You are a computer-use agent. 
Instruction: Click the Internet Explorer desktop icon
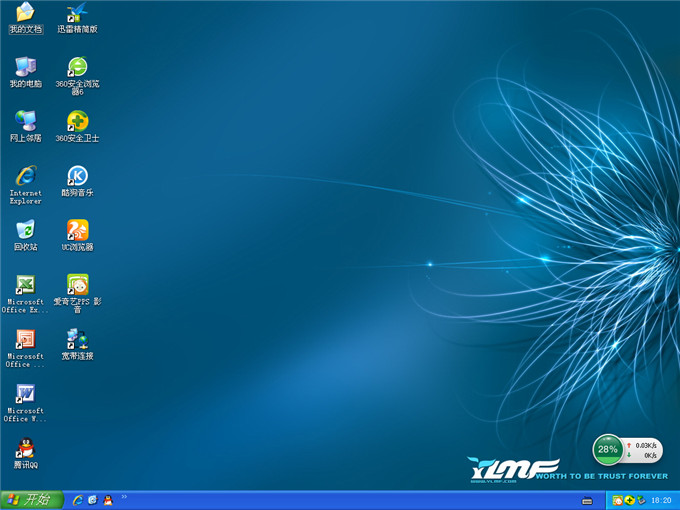(25, 176)
